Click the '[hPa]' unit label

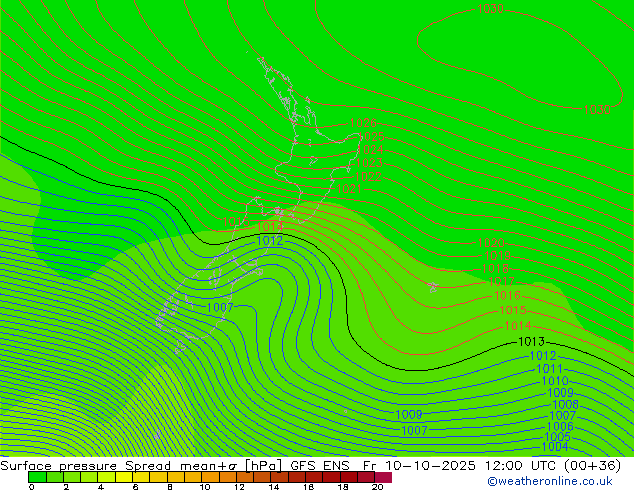click(263, 466)
